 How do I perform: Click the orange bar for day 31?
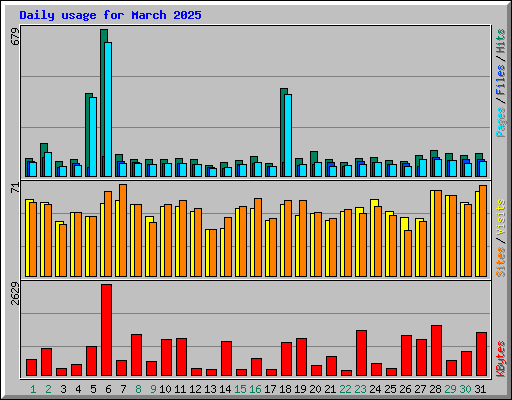[x=483, y=231]
